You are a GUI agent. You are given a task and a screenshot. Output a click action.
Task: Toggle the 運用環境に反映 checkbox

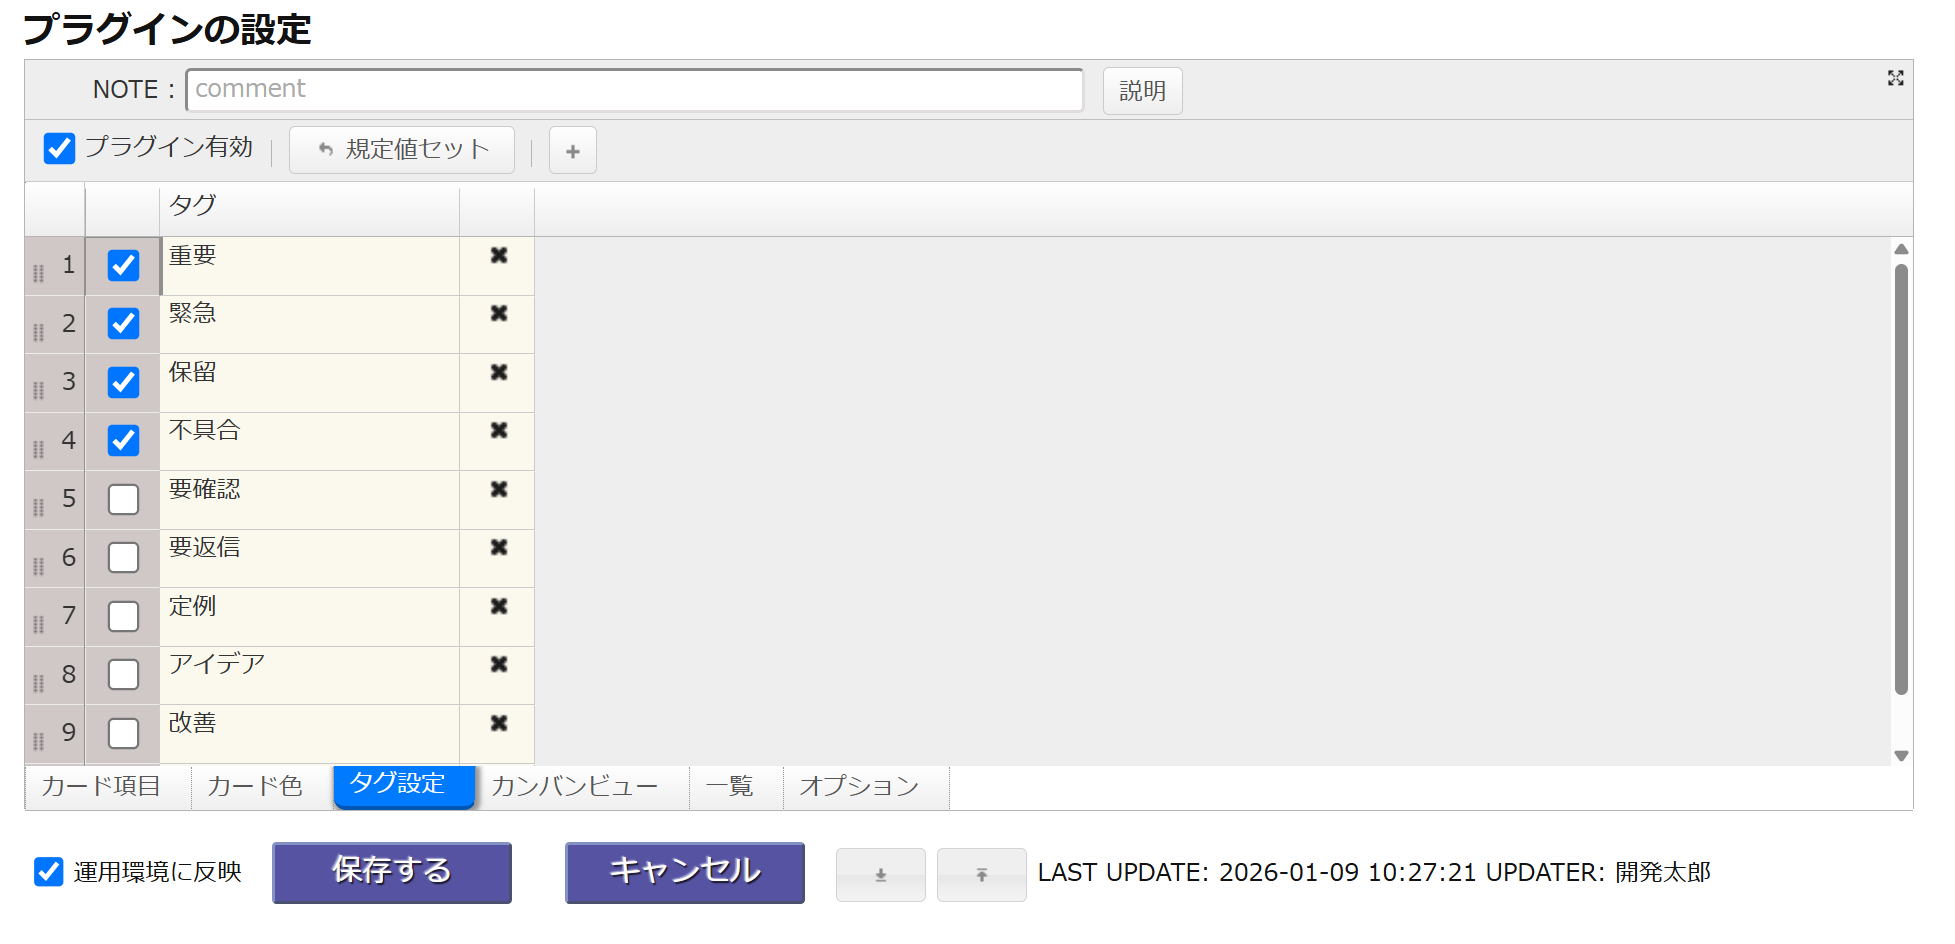point(49,872)
